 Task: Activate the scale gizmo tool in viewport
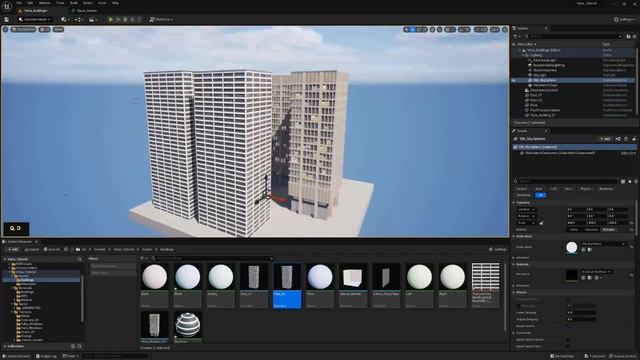[424, 29]
